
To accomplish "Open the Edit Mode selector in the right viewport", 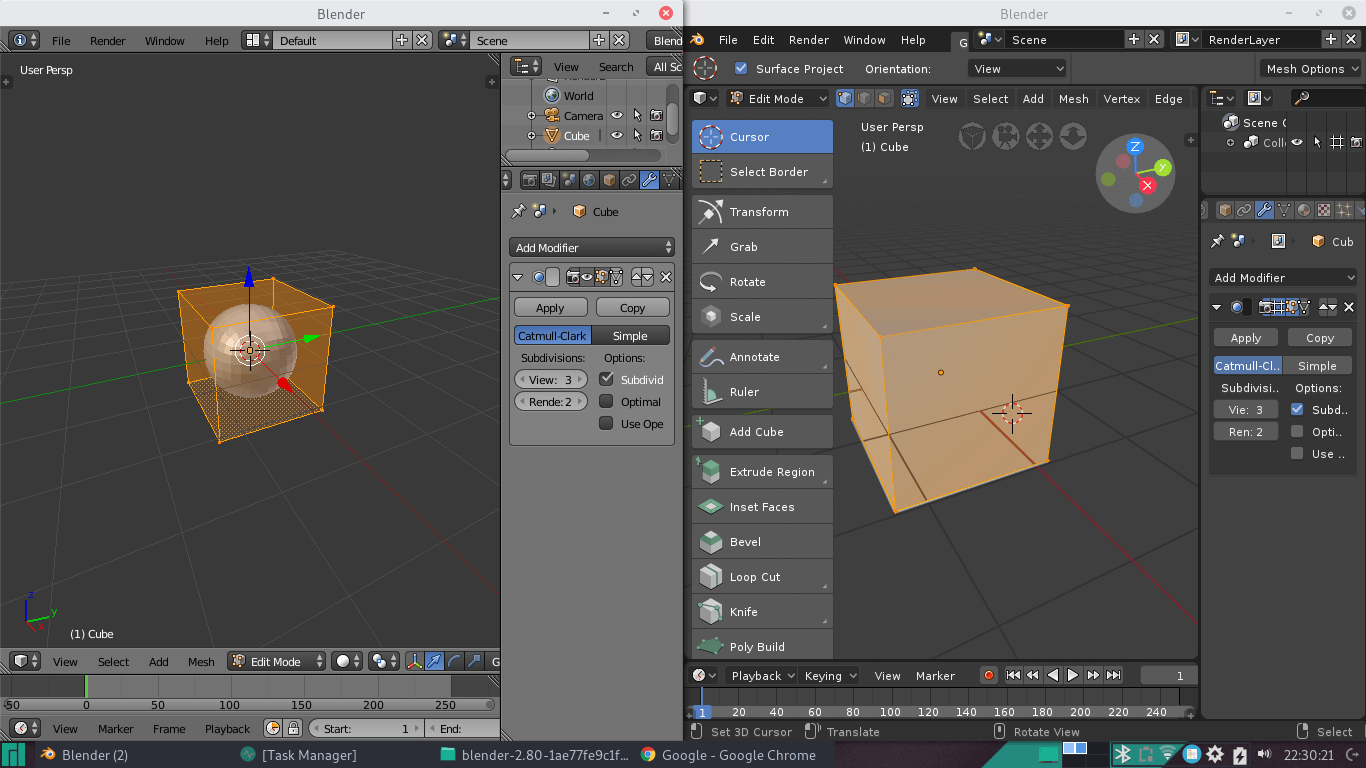I will click(777, 98).
